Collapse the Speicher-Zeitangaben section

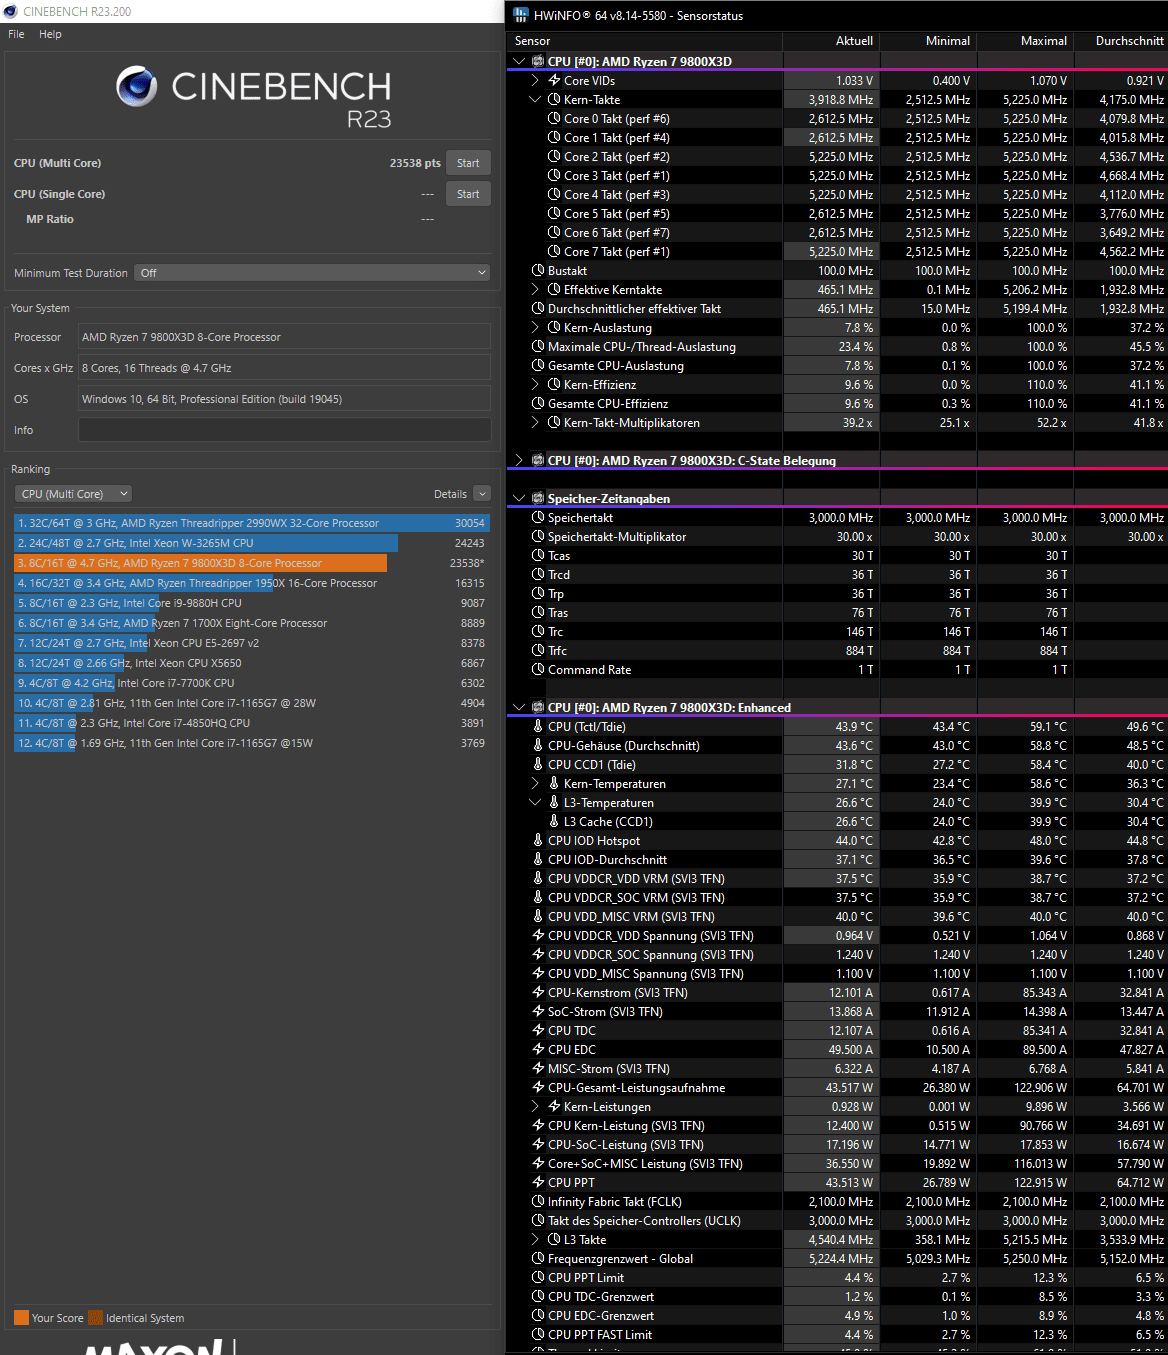pos(519,498)
